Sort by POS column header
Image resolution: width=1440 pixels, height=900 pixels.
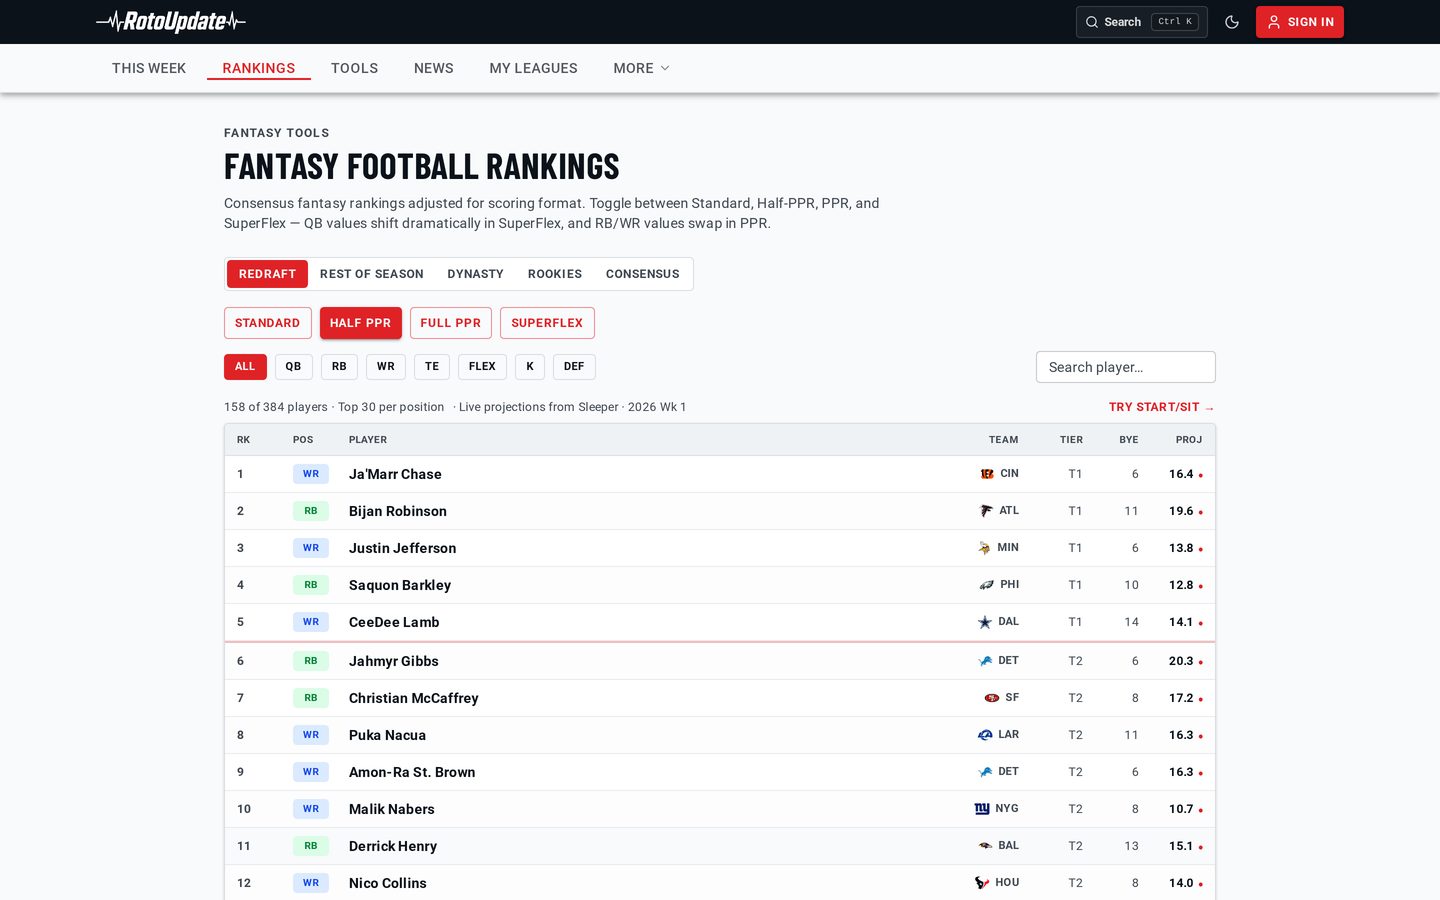coord(303,440)
